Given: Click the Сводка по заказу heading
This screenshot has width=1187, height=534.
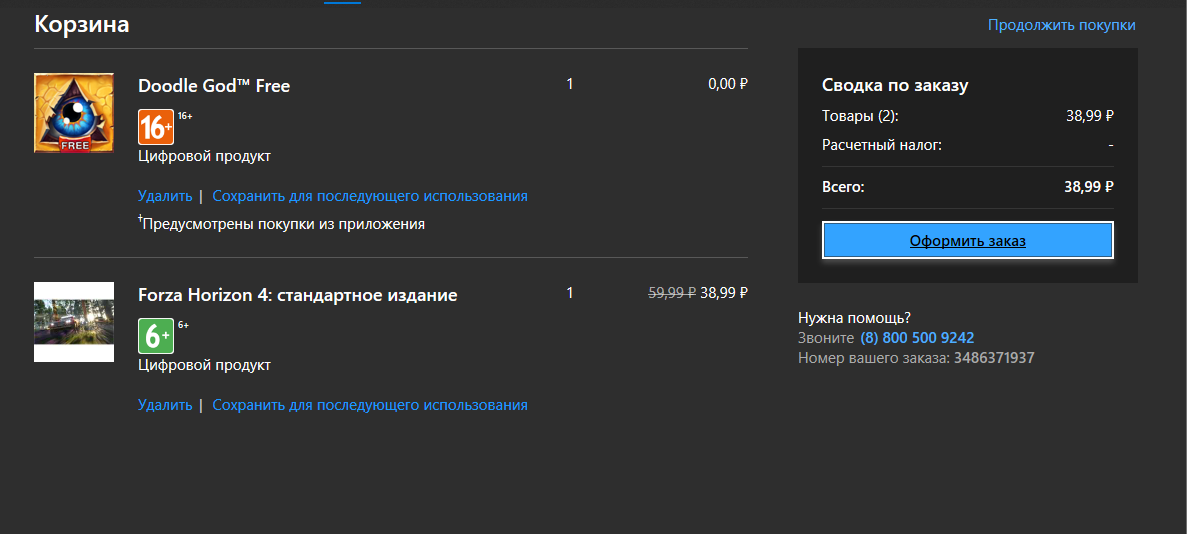Looking at the screenshot, I should (x=895, y=85).
